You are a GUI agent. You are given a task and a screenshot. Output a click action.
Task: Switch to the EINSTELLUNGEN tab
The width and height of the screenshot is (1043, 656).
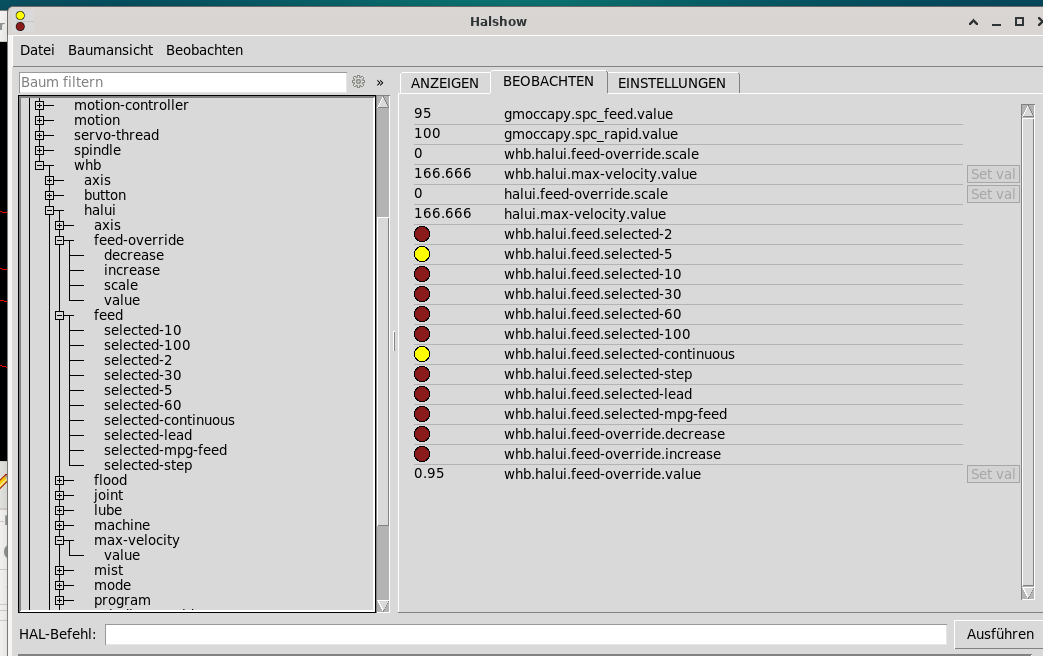[672, 83]
